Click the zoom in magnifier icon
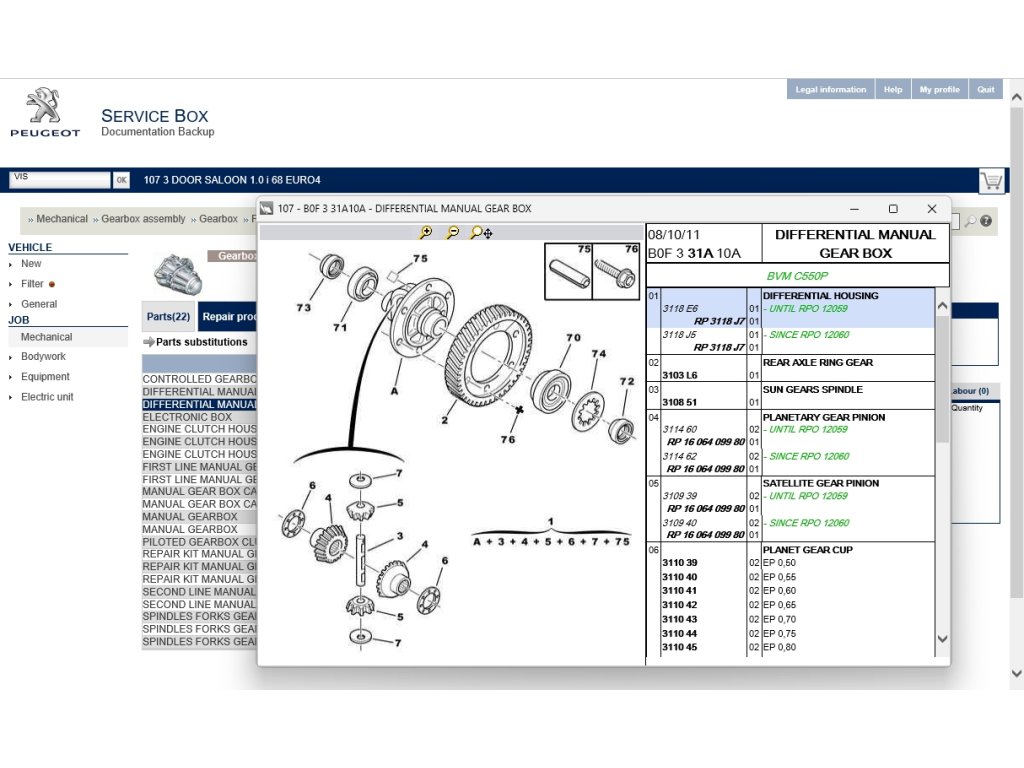The height and width of the screenshot is (768, 1024). (x=426, y=233)
